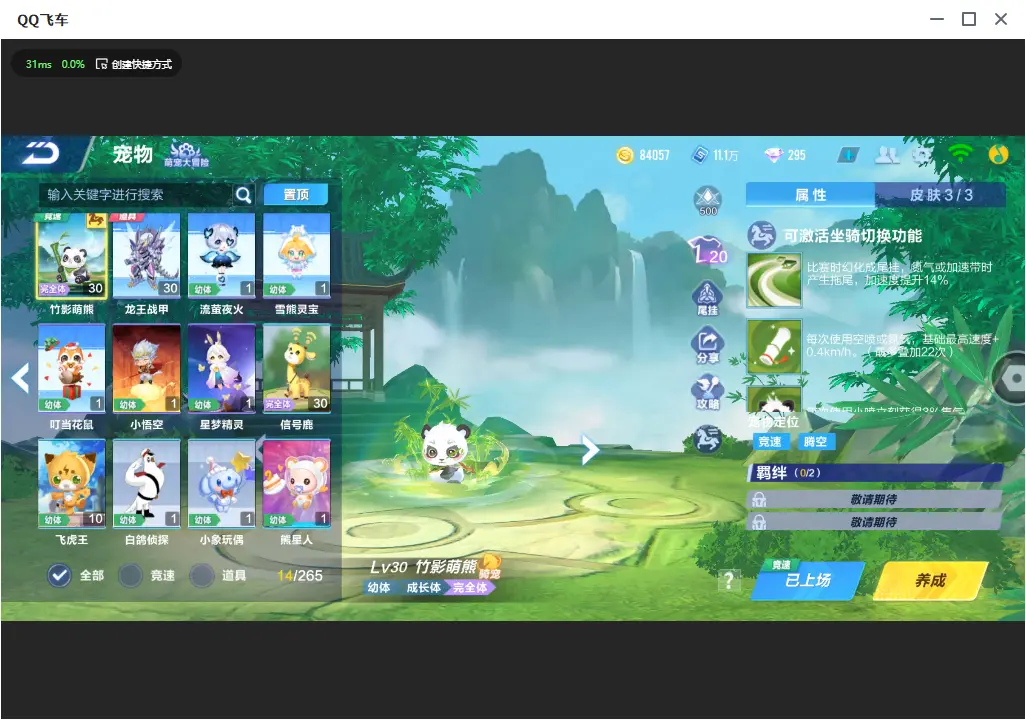Click the purple shirt 20 icon
This screenshot has width=1026, height=720.
click(707, 250)
